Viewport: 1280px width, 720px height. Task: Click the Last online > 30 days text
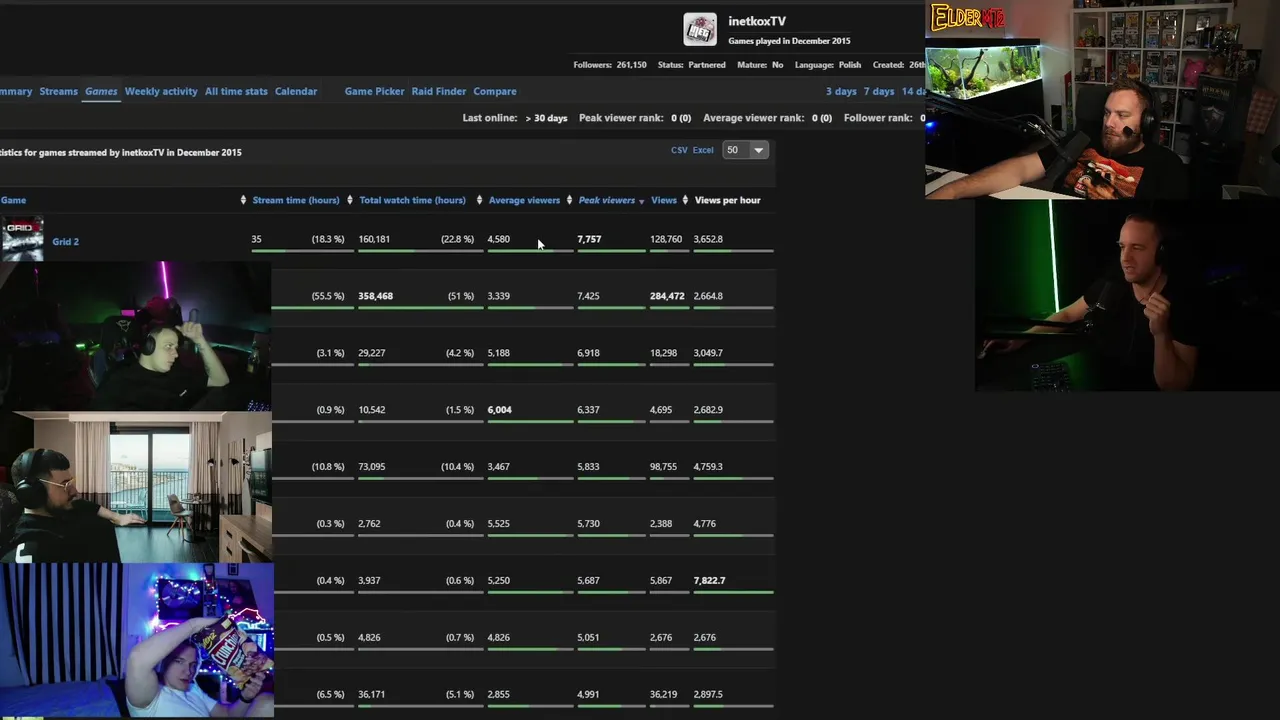(515, 118)
